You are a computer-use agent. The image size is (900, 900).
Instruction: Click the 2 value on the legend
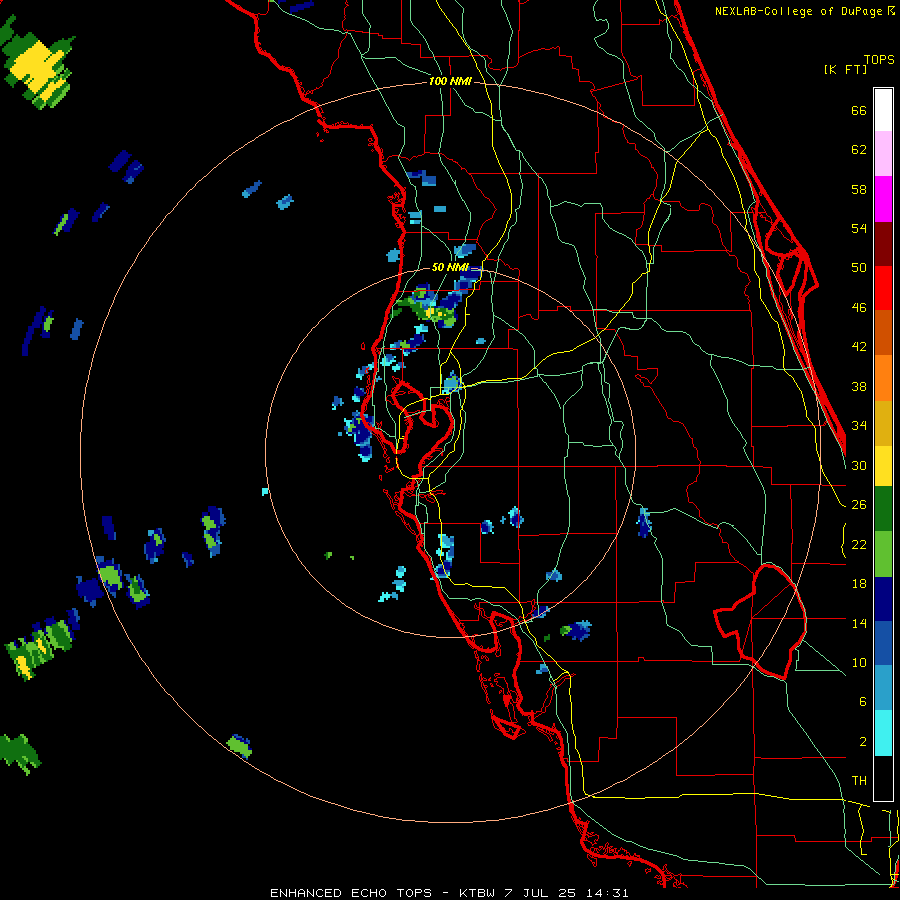click(x=862, y=741)
